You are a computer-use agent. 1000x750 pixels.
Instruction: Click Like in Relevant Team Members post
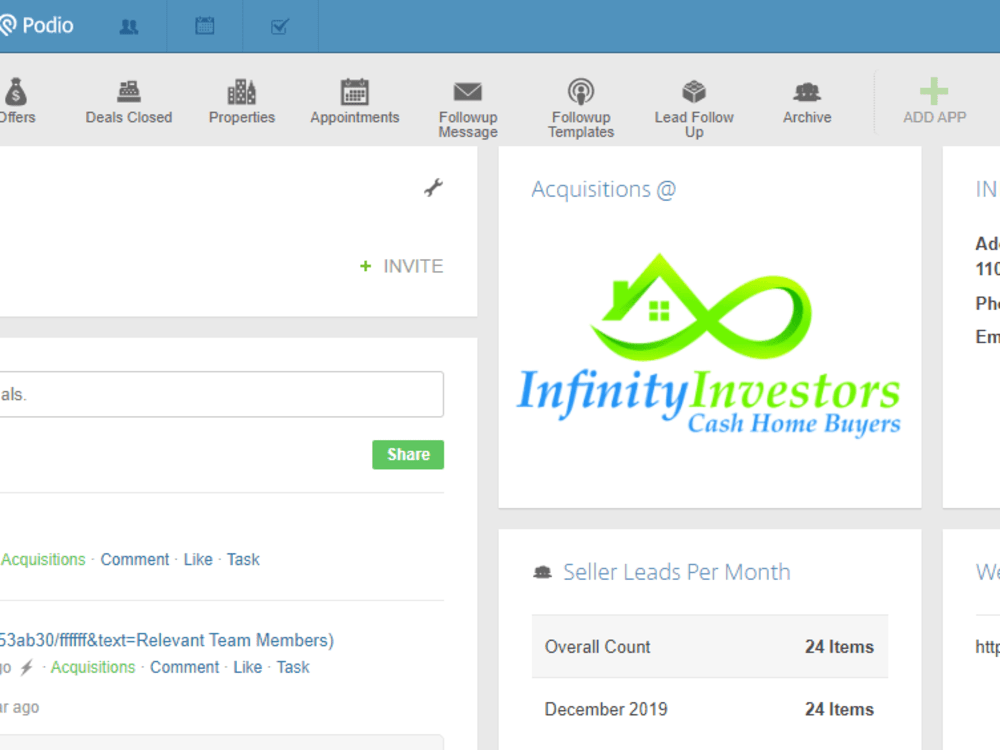(247, 667)
